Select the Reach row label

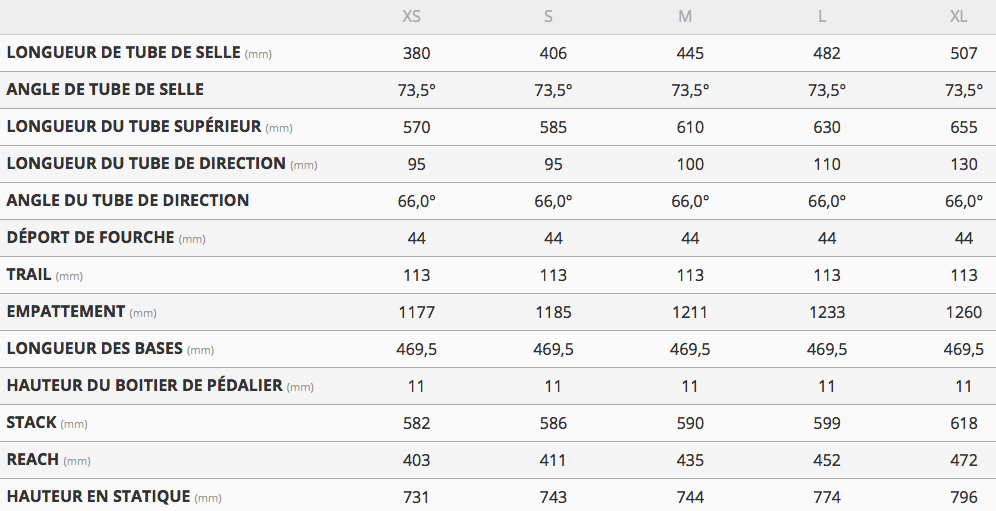coord(33,460)
